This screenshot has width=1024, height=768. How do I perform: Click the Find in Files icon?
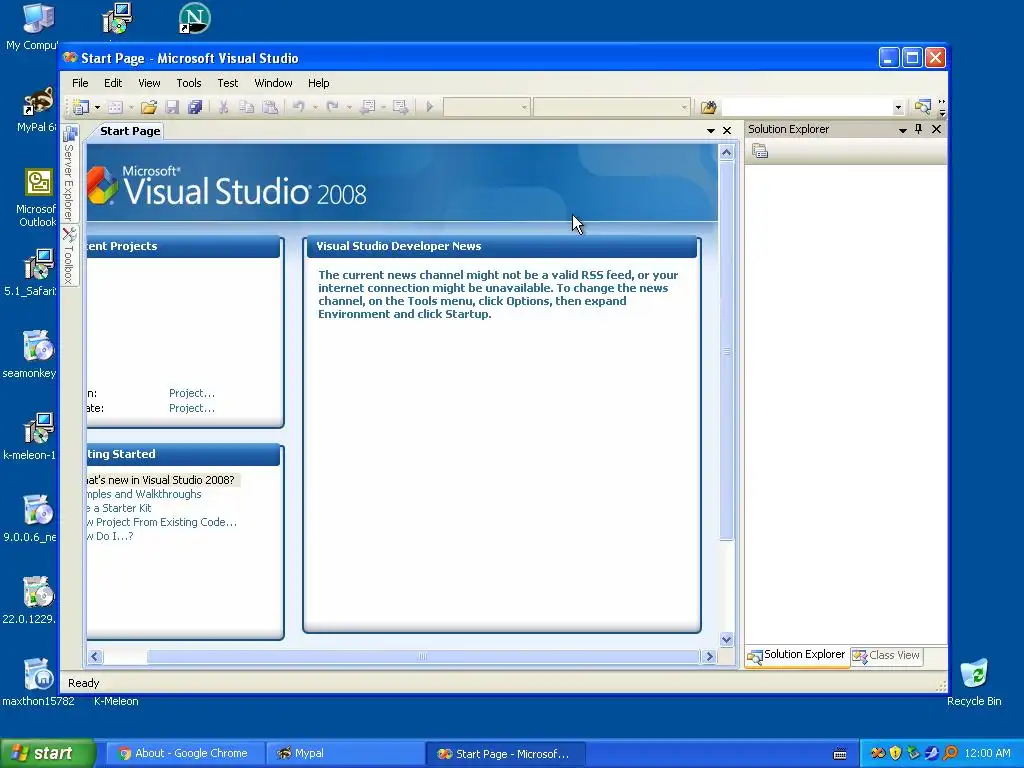pos(709,107)
